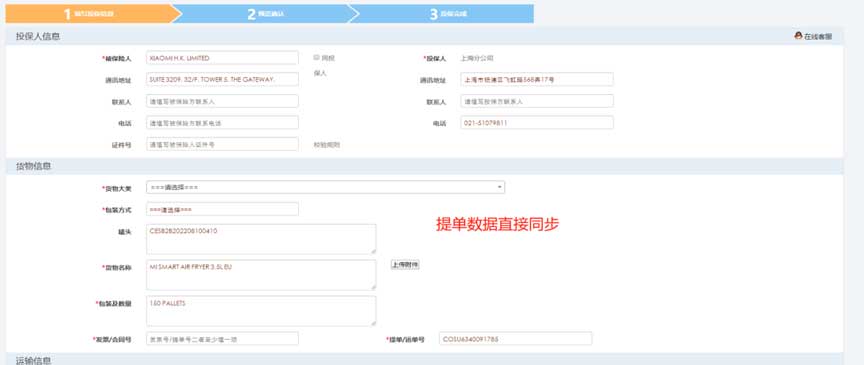Click the insured 联系人 contact input
This screenshot has height=365, width=864.
coord(222,101)
